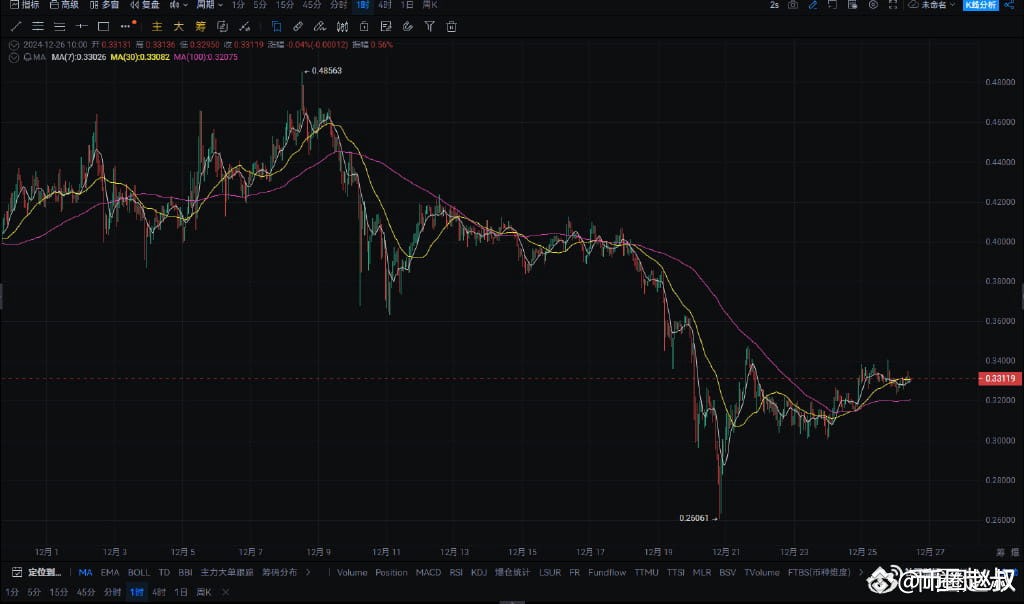Click the yellow MA(30):0.33082 value

[140, 57]
